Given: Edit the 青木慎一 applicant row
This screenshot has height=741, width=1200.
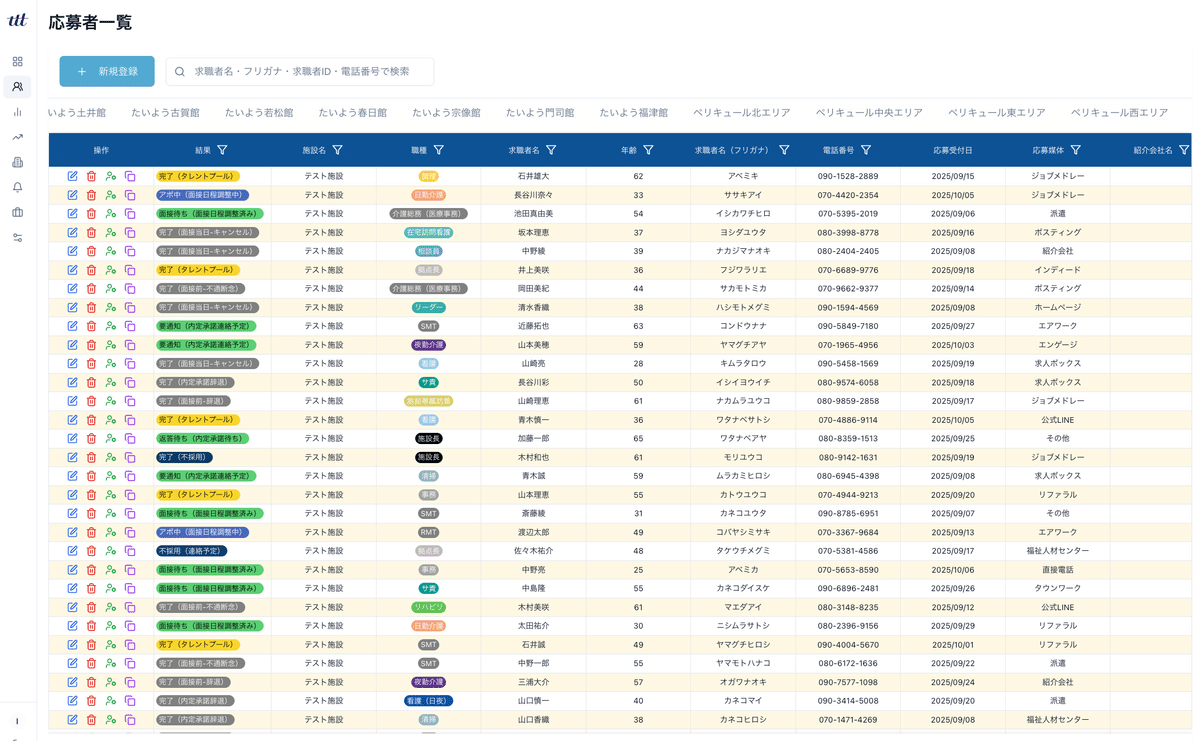Looking at the screenshot, I should pos(72,420).
